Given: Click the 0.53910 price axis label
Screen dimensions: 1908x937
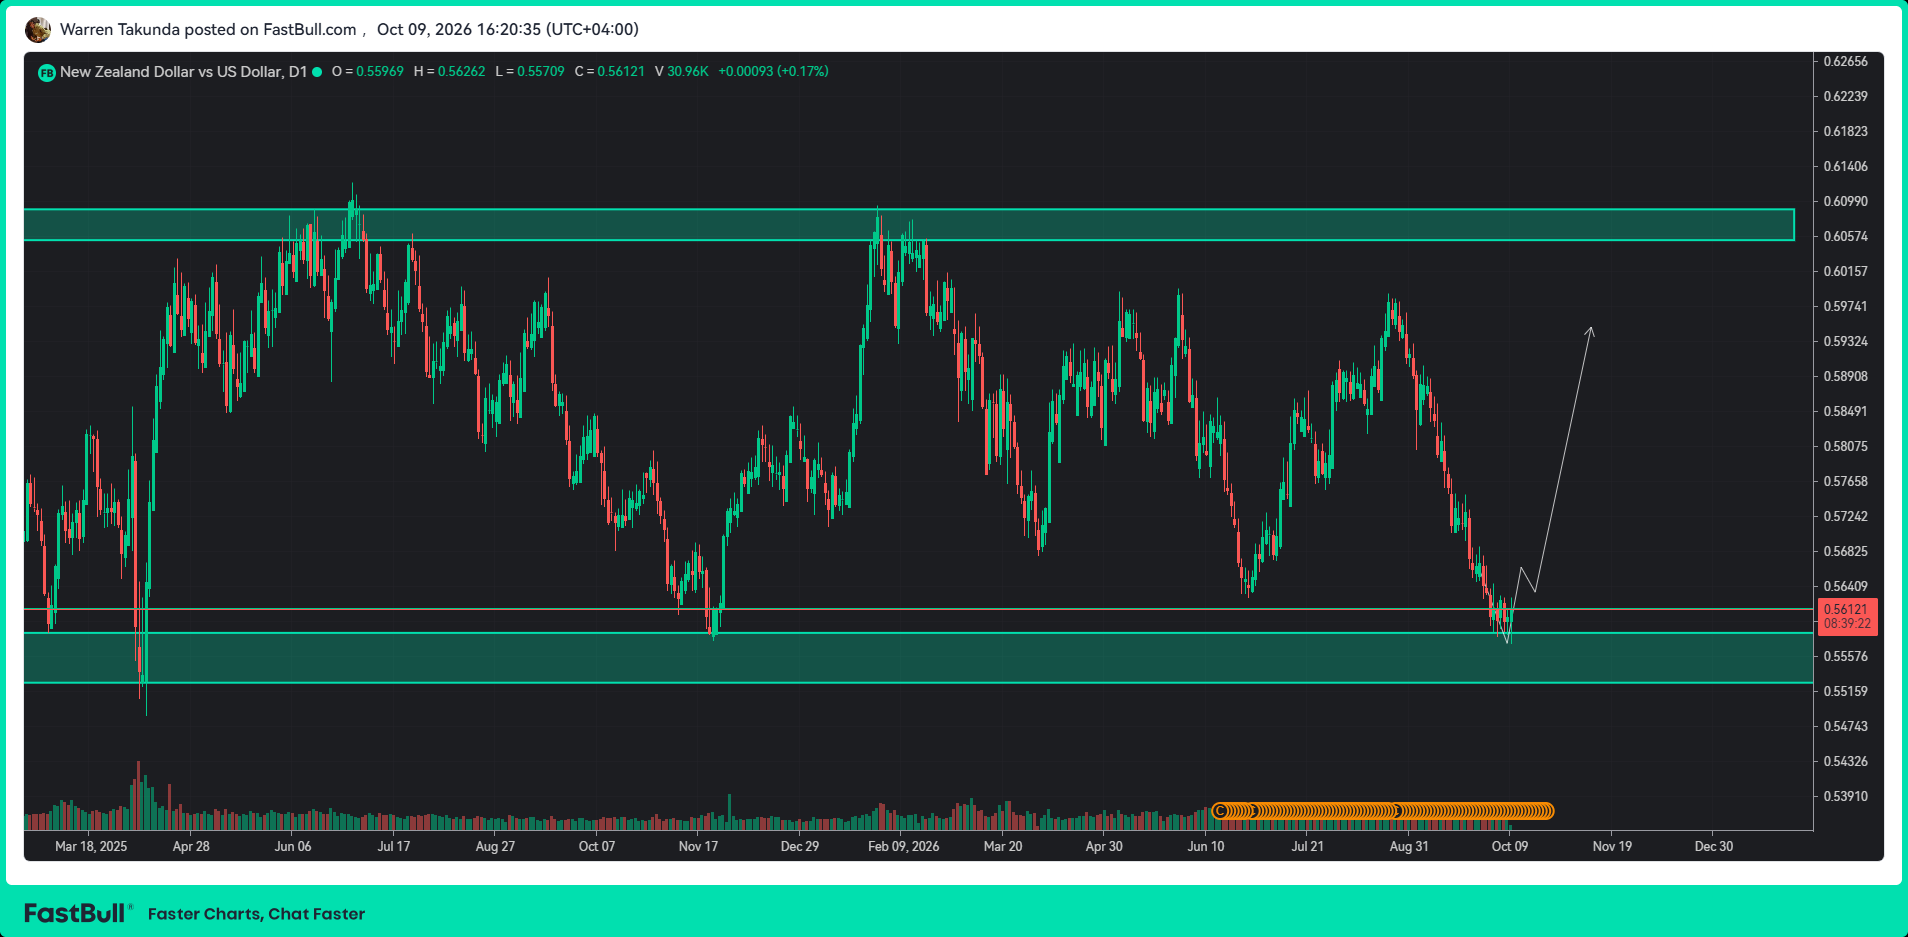Looking at the screenshot, I should pyautogui.click(x=1845, y=796).
